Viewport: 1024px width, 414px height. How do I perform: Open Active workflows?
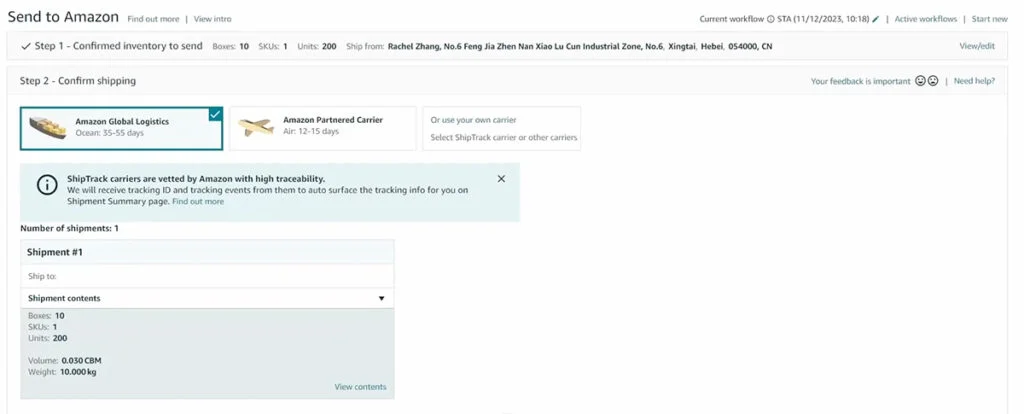pyautogui.click(x=926, y=19)
